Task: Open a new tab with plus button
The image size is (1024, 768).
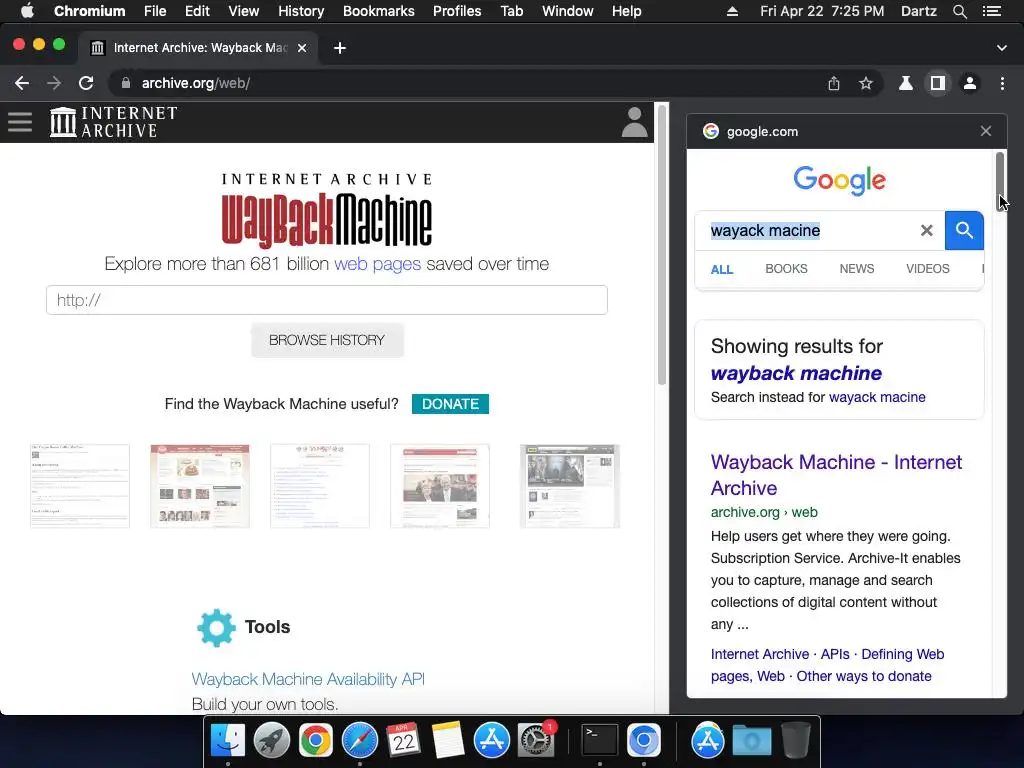Action: (x=340, y=48)
